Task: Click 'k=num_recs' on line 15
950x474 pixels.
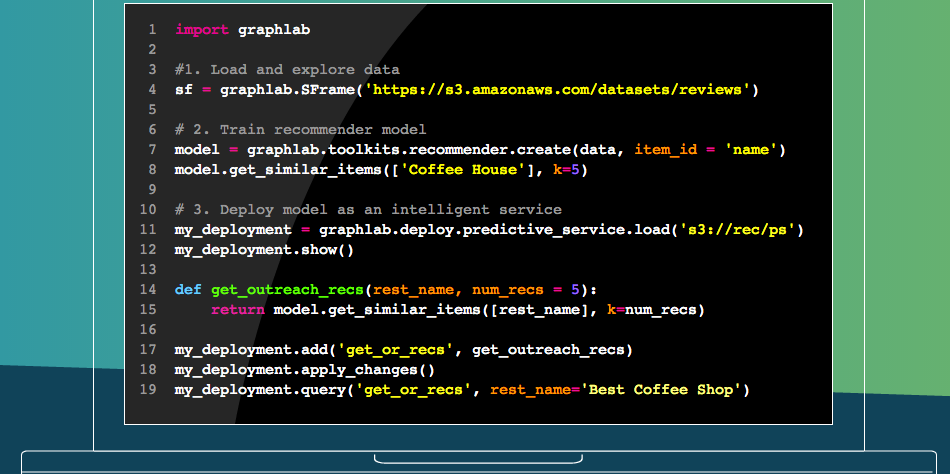Action: pos(652,310)
